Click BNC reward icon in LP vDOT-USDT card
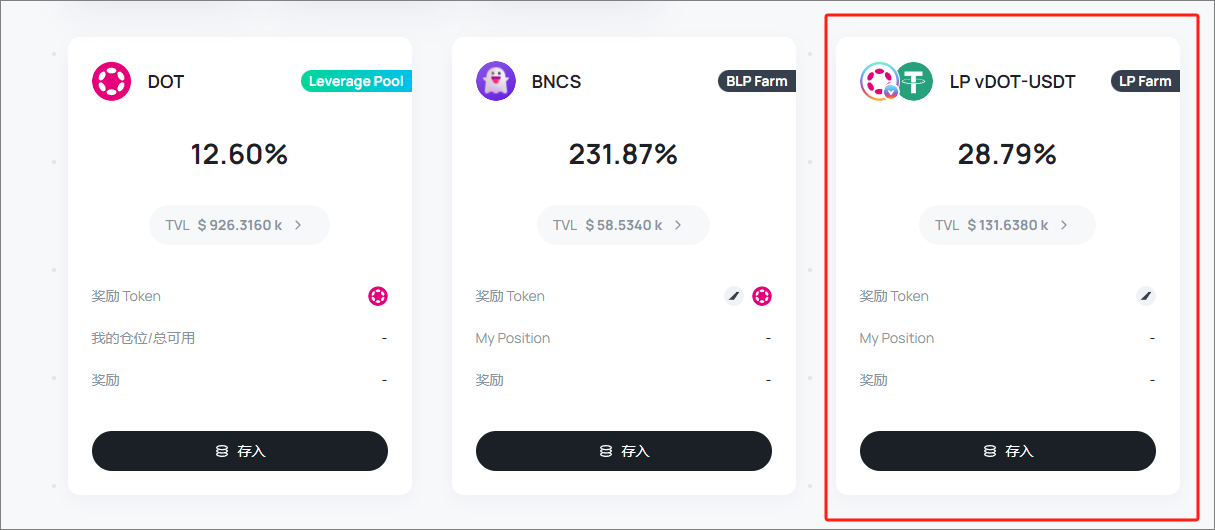This screenshot has width=1215, height=530. (x=1146, y=296)
